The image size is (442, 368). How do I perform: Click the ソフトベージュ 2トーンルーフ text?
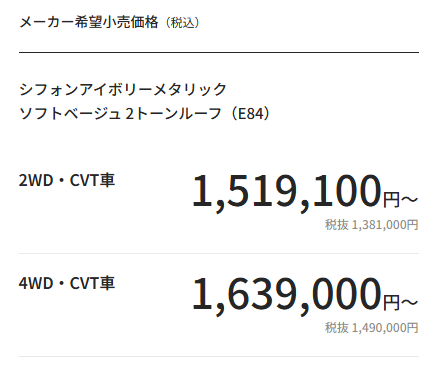pyautogui.click(x=120, y=114)
